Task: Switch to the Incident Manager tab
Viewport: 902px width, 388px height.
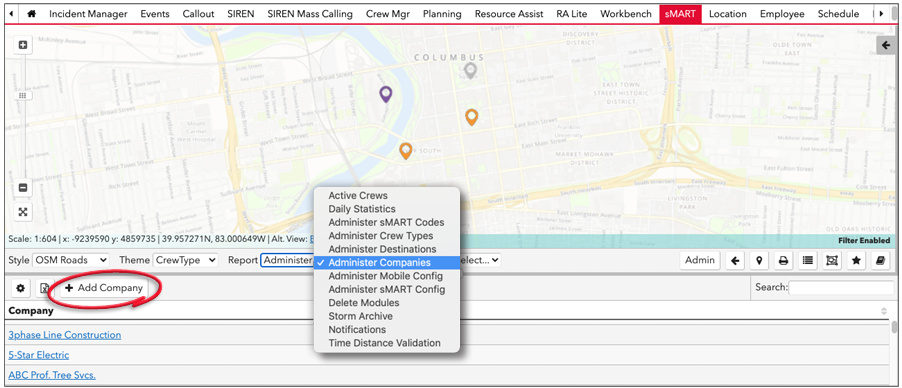Action: (88, 14)
